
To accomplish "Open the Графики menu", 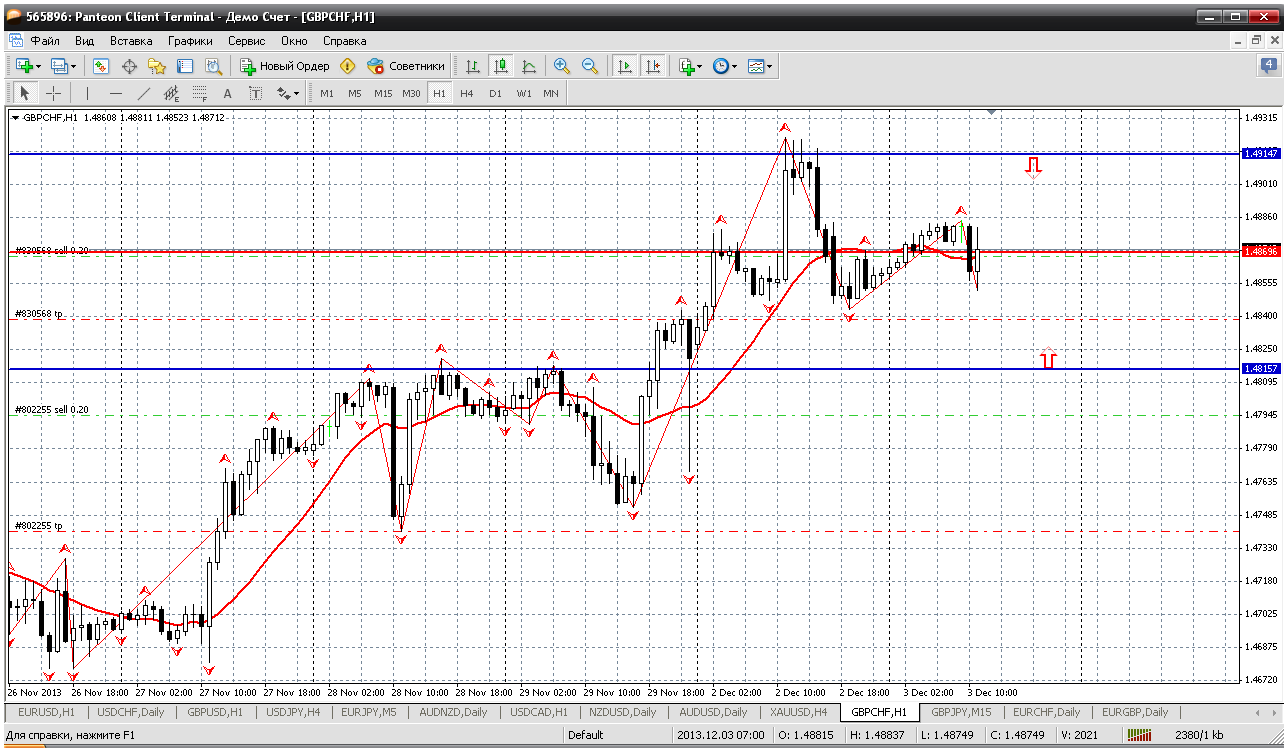I will click(190, 41).
